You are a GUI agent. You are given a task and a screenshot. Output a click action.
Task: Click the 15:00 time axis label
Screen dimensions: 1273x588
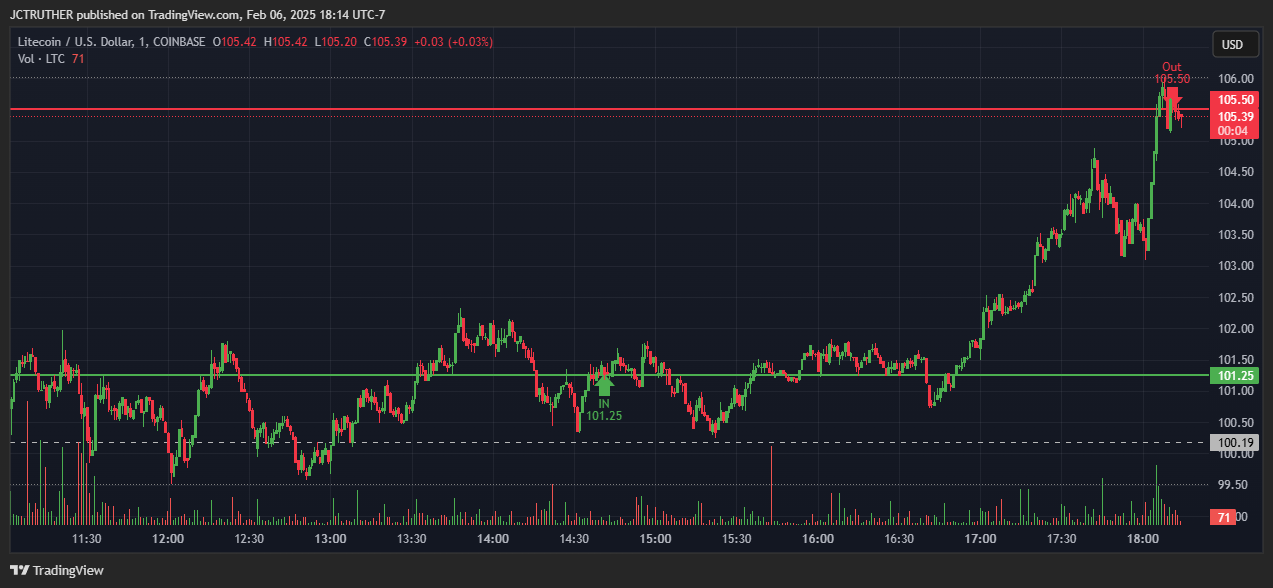(x=655, y=539)
